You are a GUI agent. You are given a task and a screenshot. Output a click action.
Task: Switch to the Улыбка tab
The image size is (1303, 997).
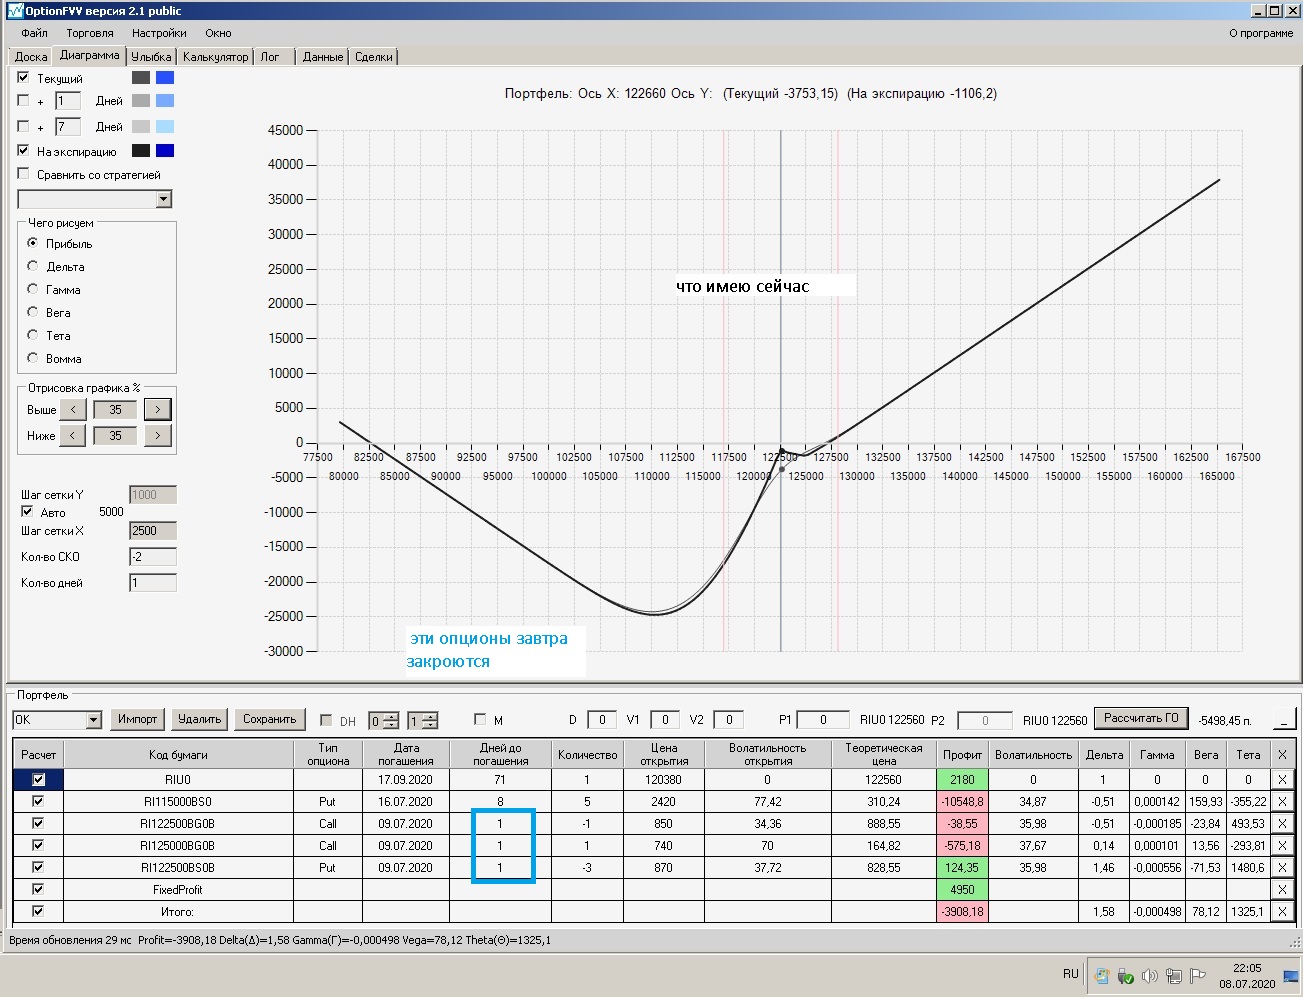[151, 57]
